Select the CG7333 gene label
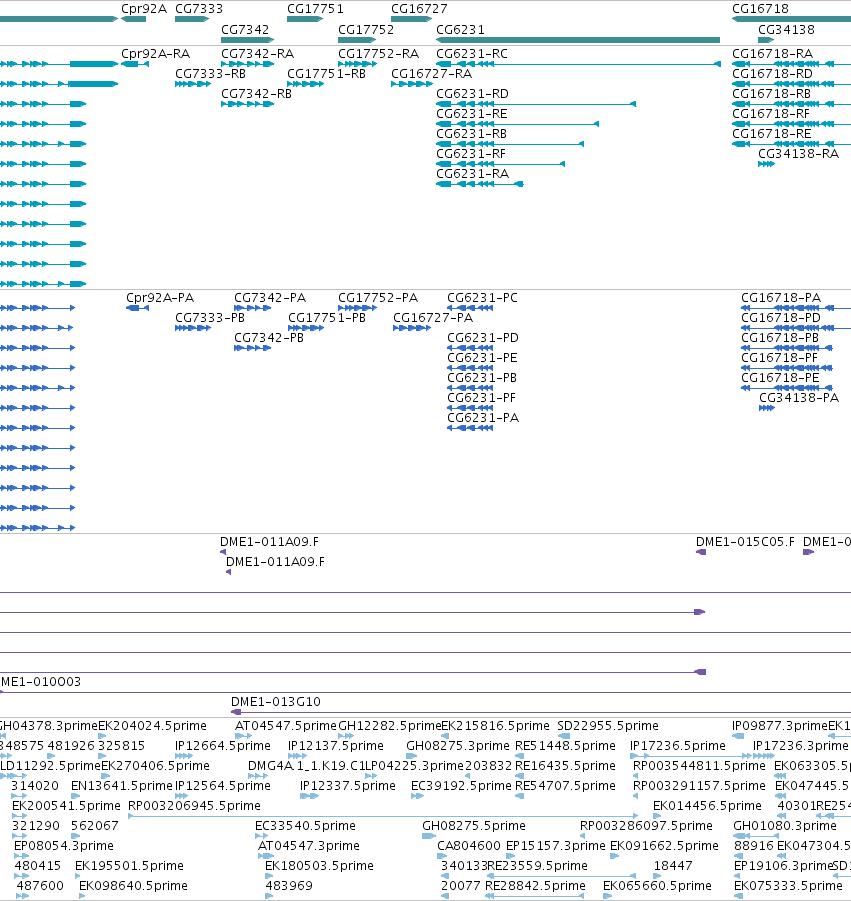851x901 pixels. click(x=199, y=9)
